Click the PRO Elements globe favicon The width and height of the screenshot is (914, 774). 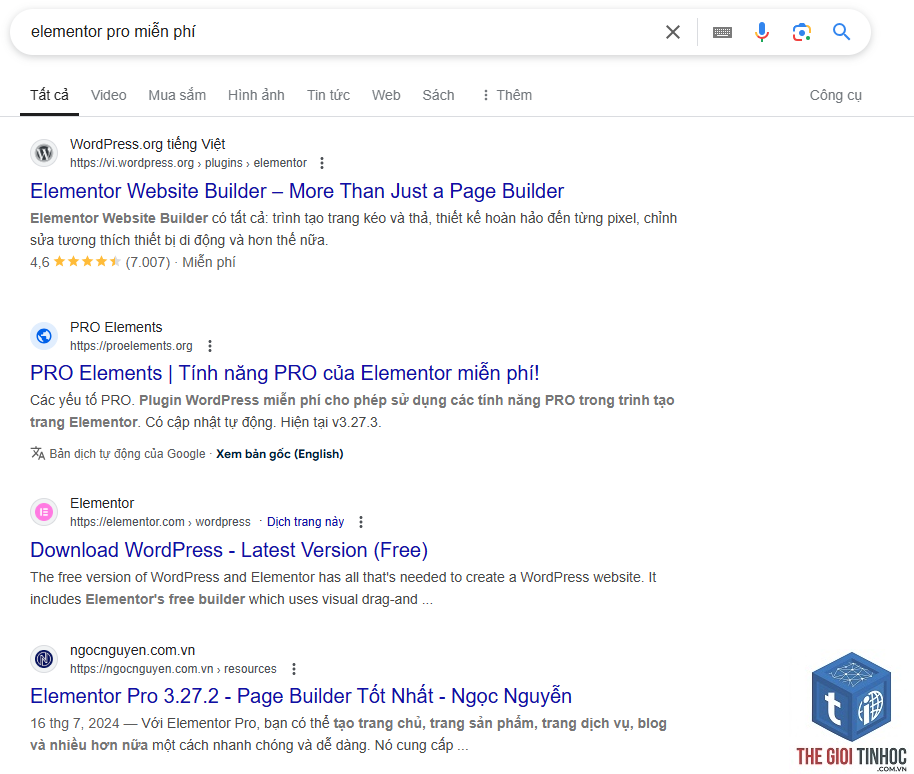pyautogui.click(x=44, y=336)
